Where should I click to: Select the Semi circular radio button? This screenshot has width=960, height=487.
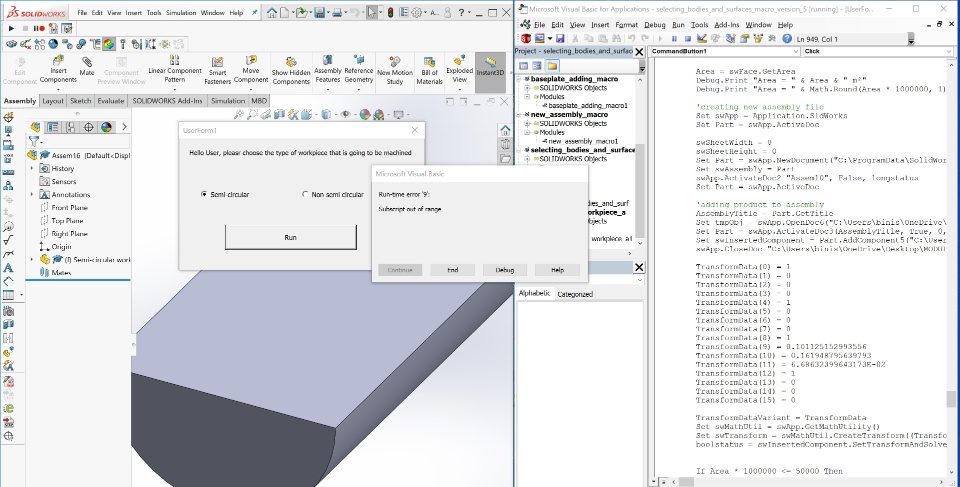point(204,194)
